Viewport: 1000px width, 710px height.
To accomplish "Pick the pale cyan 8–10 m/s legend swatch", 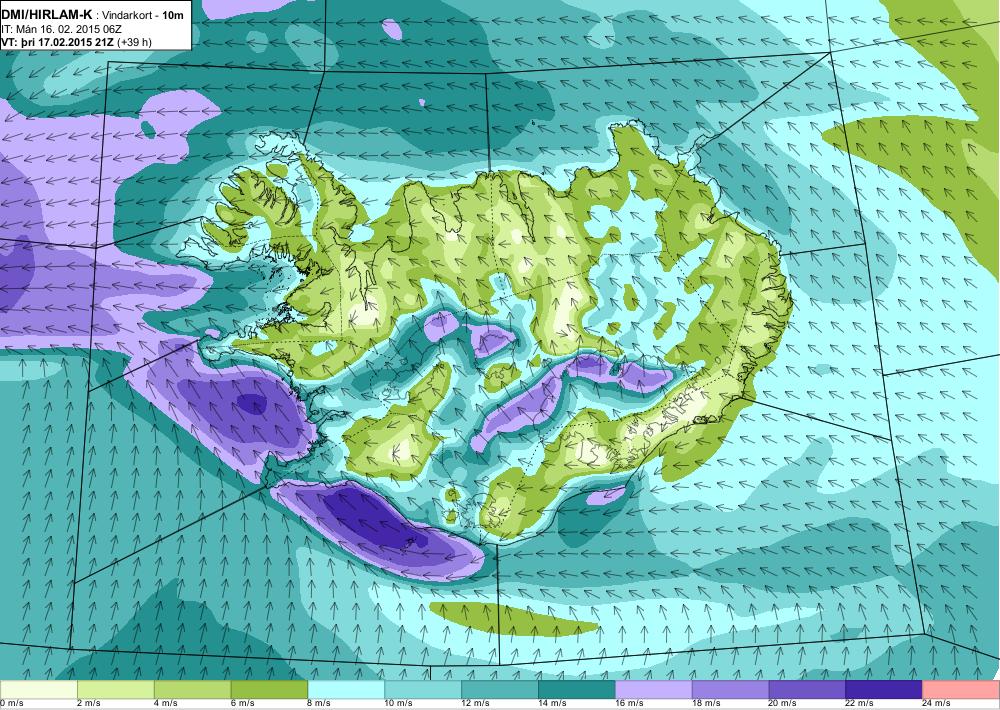I will click(x=346, y=690).
